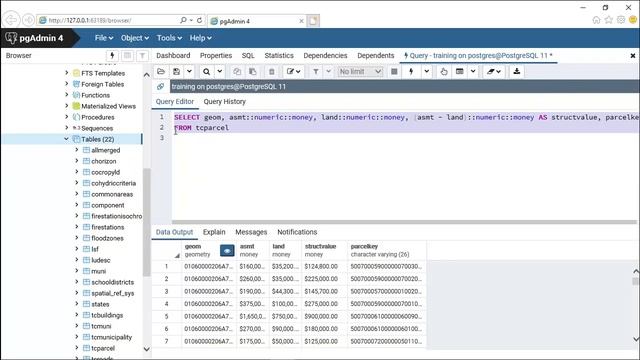Click the Copy icon in toolbar
Image resolution: width=640 pixels, height=360 pixels.
(237, 71)
